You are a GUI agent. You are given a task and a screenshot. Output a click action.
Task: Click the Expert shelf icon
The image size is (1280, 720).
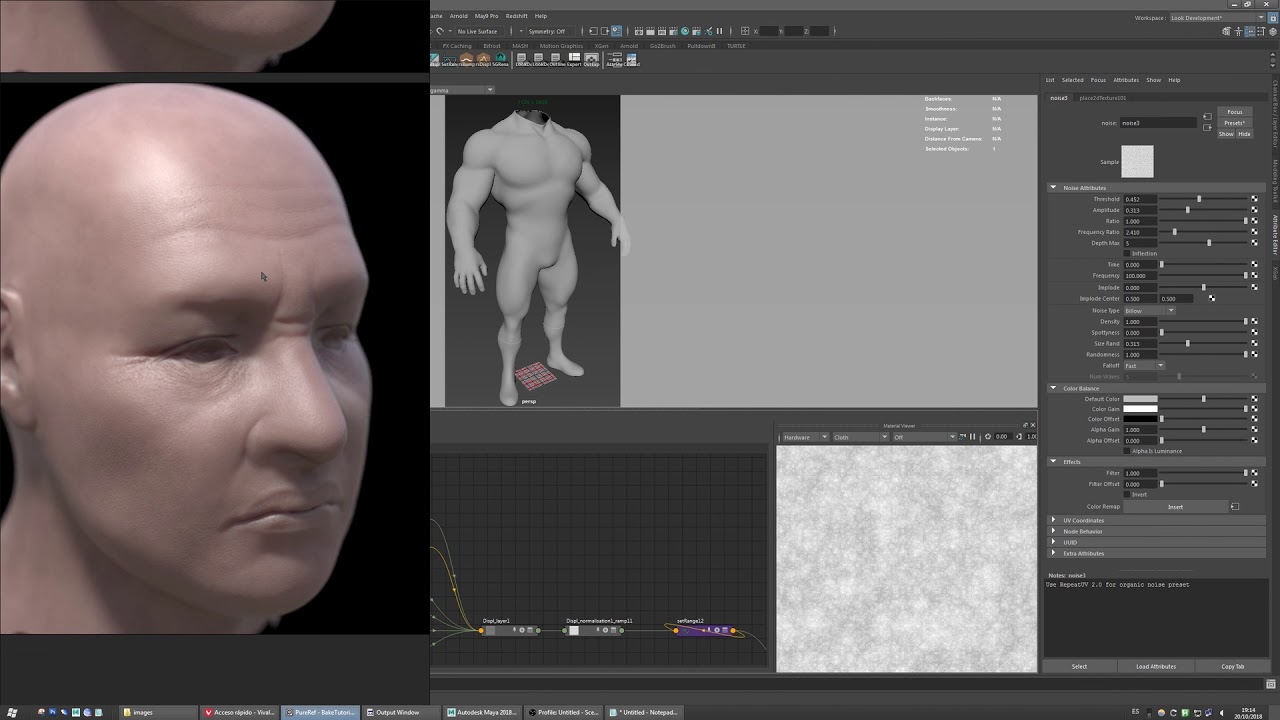tap(574, 59)
